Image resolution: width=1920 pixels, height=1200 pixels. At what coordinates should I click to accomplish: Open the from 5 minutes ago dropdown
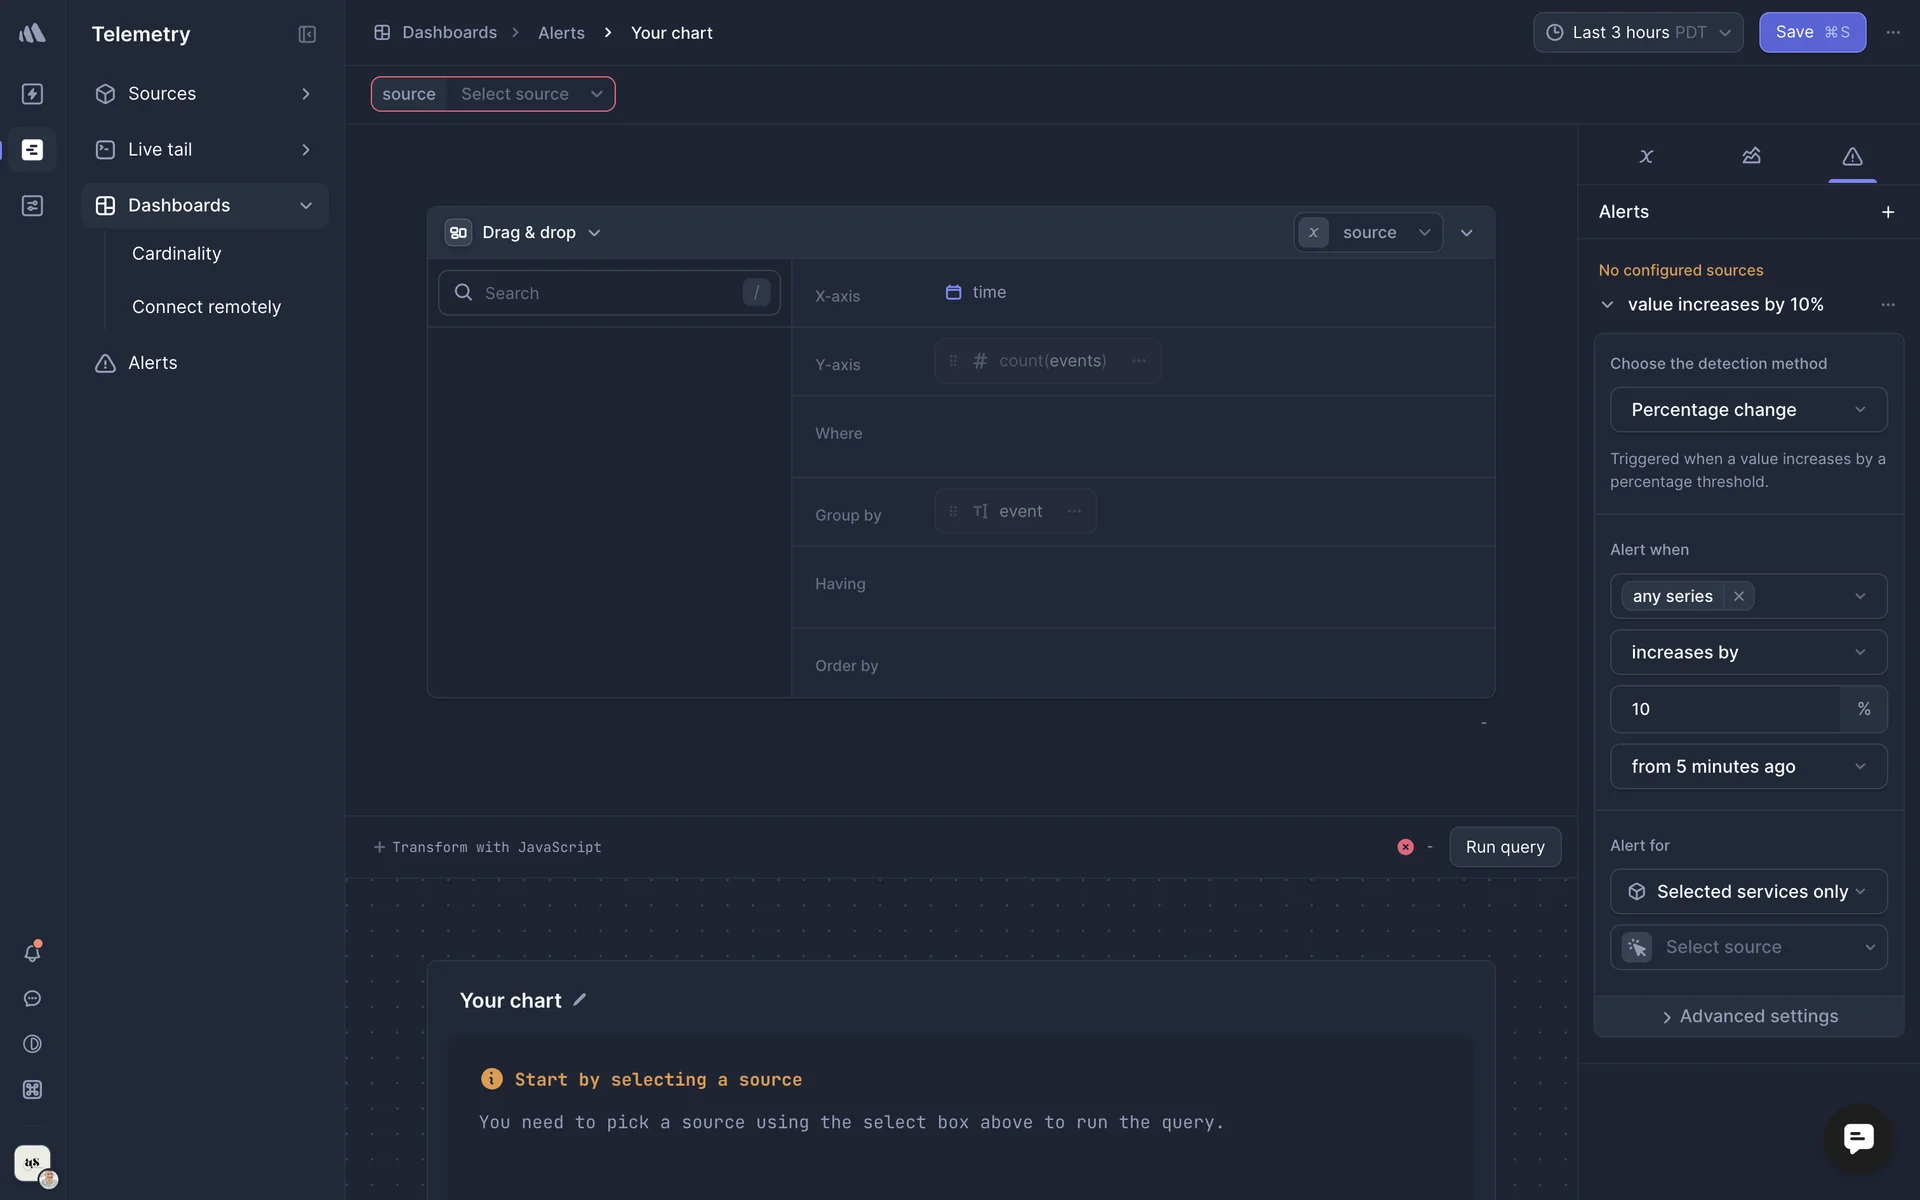pos(1748,767)
